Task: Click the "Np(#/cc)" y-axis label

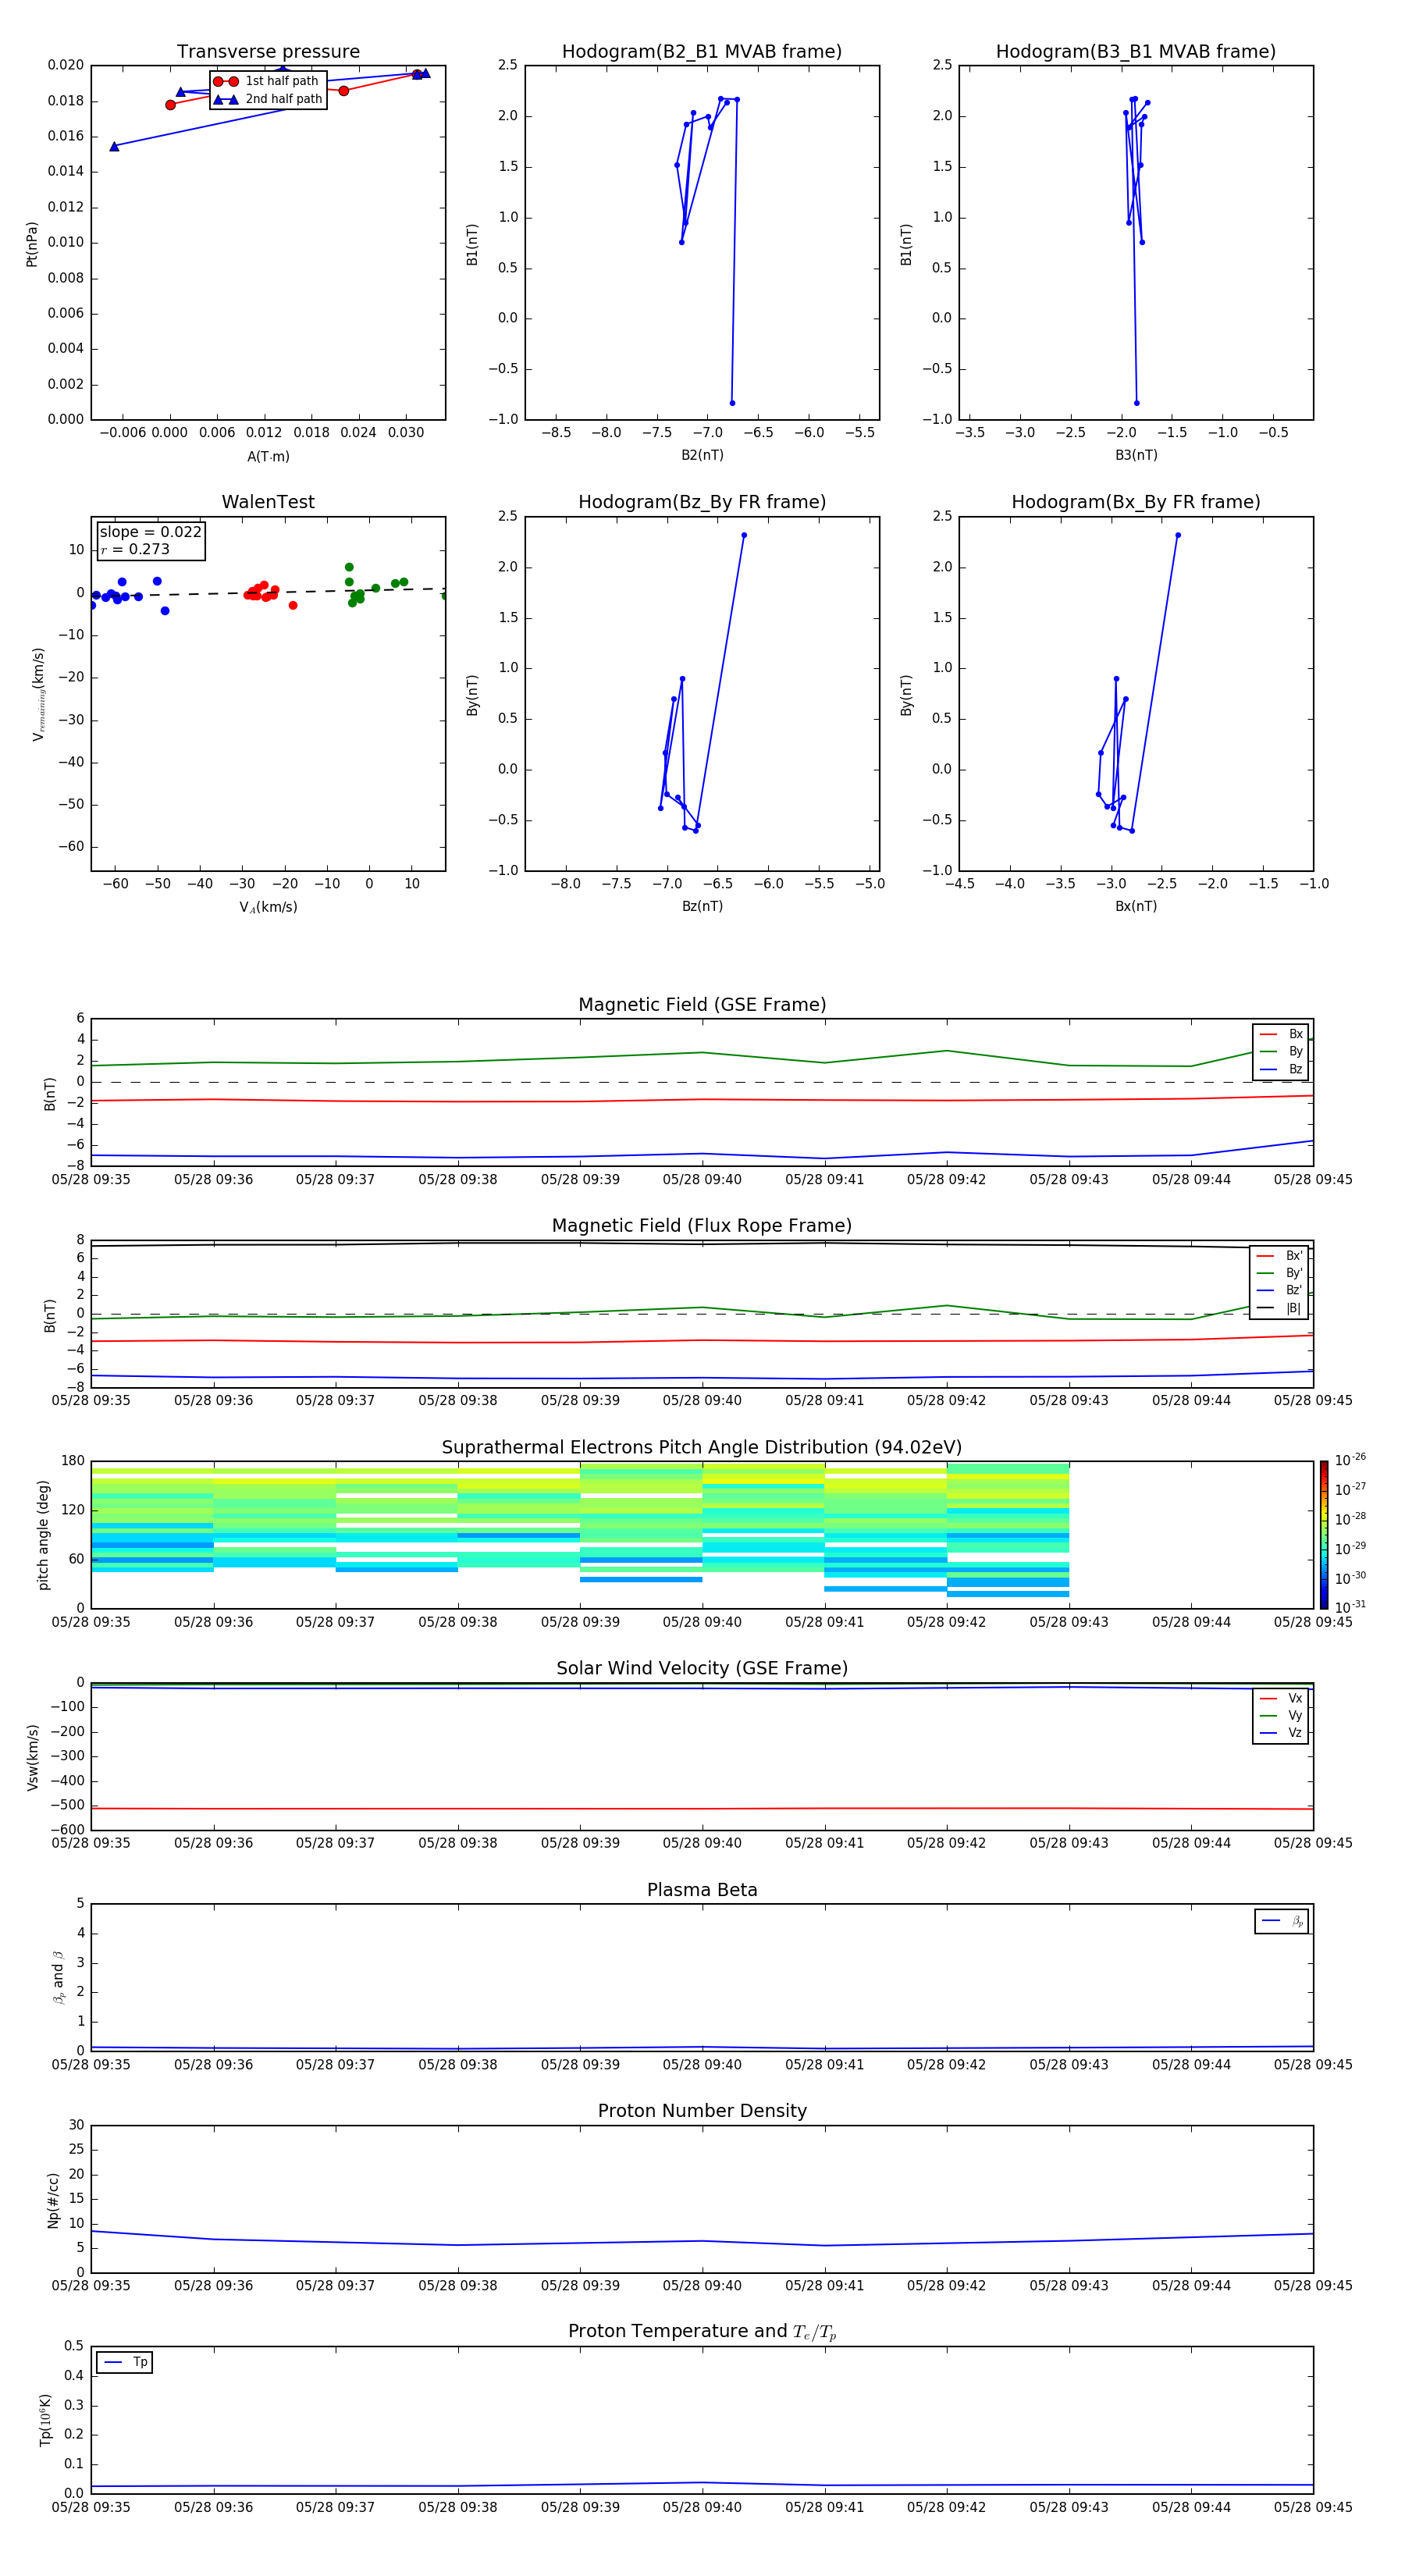Action: point(53,2199)
